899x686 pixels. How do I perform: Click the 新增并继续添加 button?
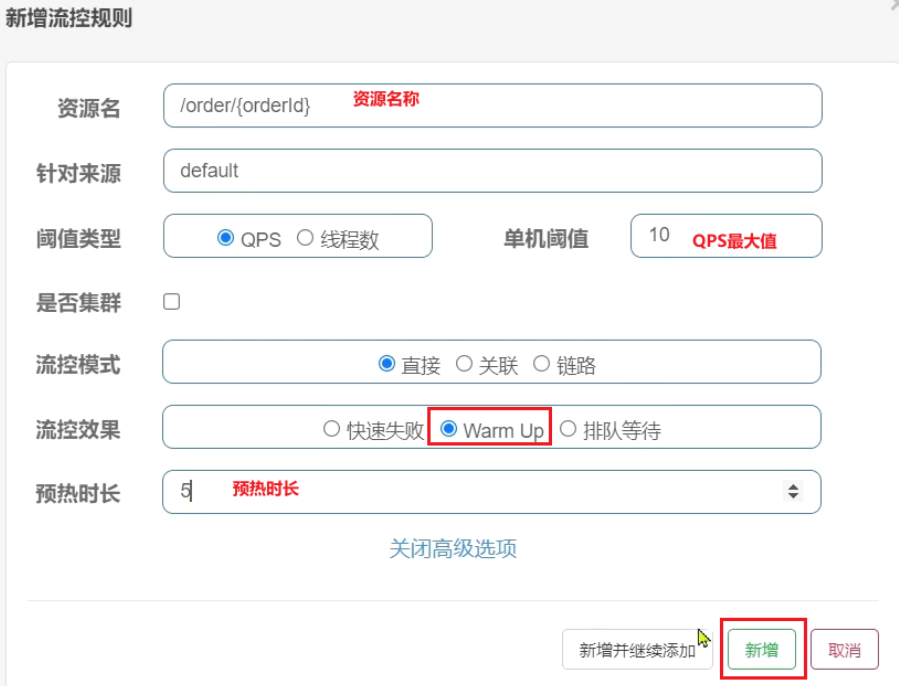tap(637, 650)
